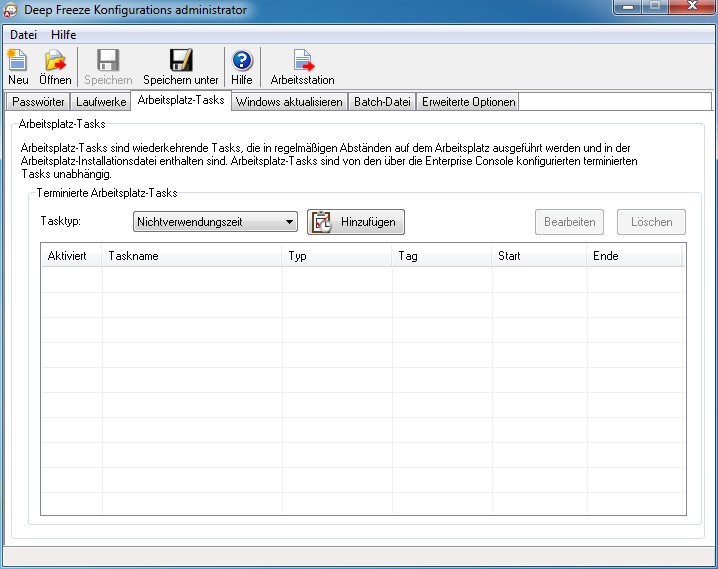Click the Tag column header
Image resolution: width=718 pixels, height=569 pixels.
click(442, 256)
